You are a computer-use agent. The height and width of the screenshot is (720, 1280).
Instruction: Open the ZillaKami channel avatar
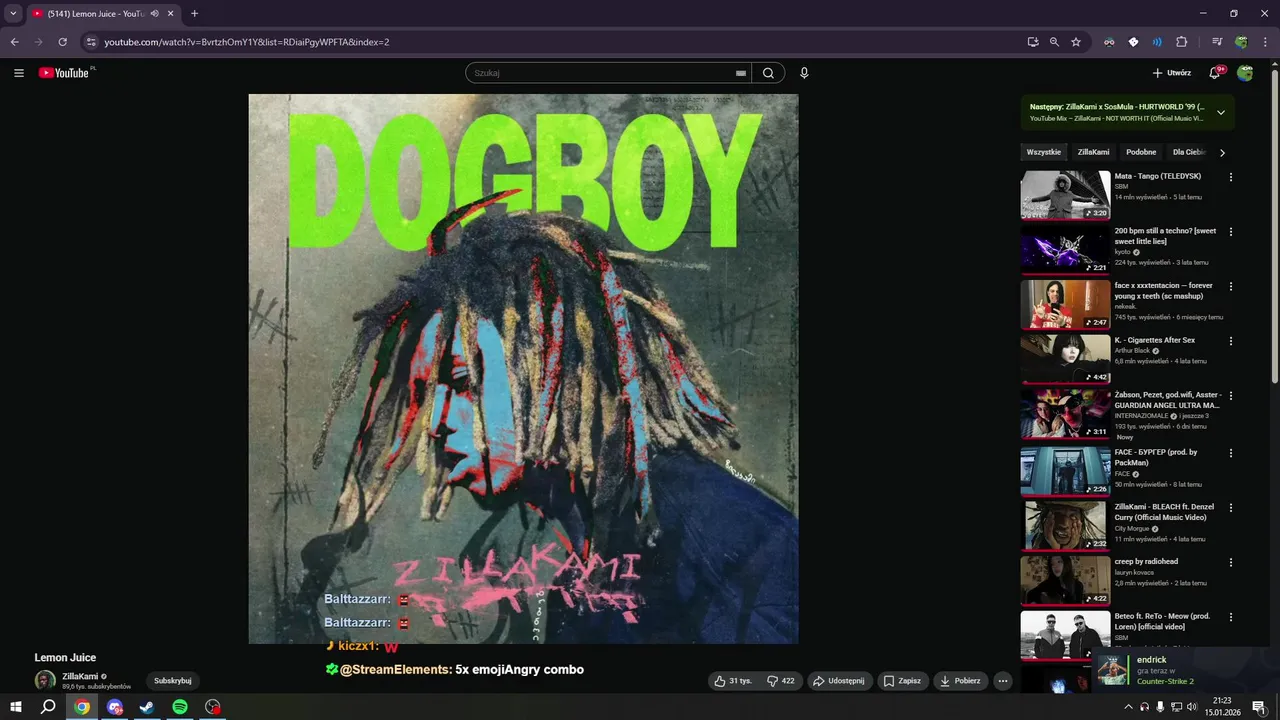pos(45,681)
